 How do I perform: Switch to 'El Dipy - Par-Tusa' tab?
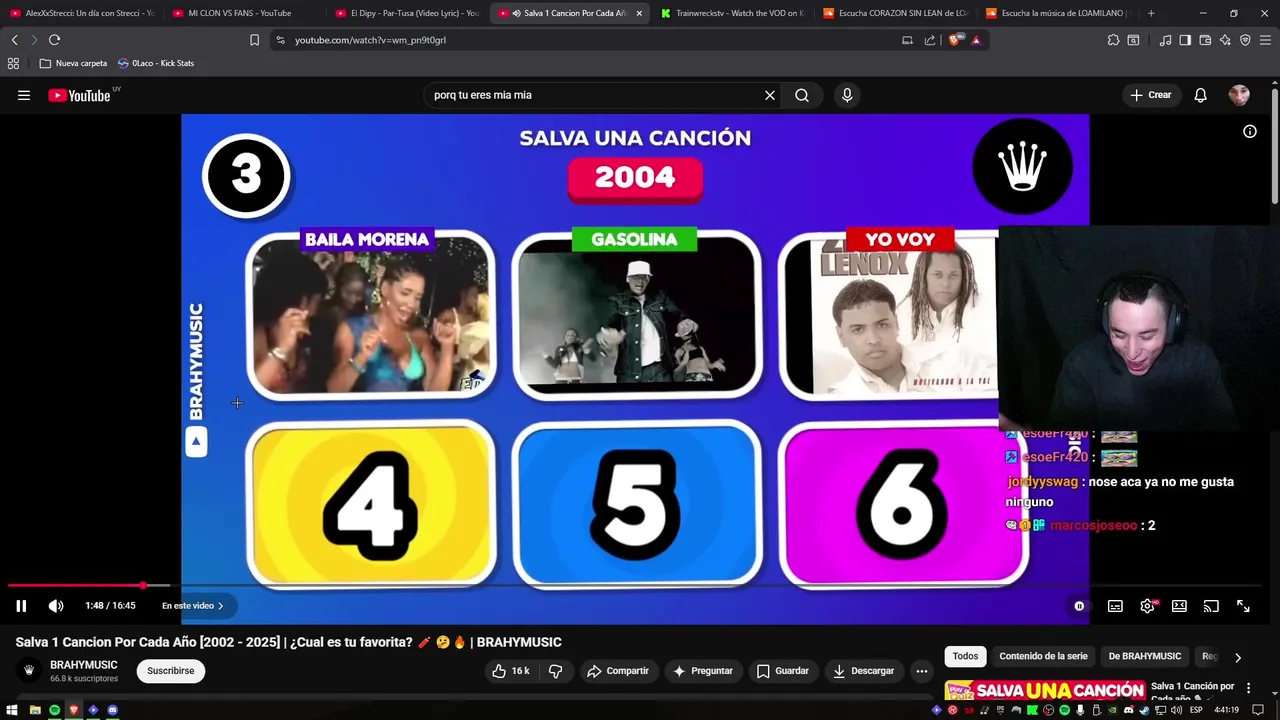point(408,13)
